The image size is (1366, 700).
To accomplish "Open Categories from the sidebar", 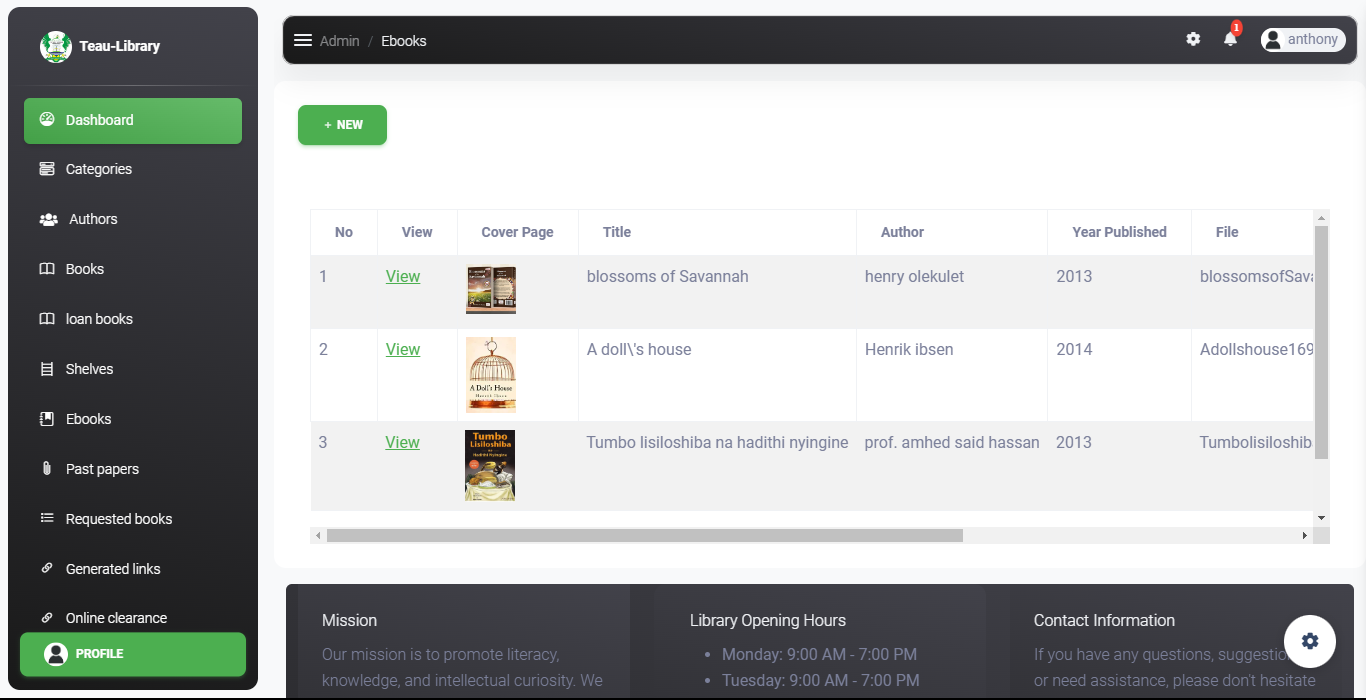I will point(98,169).
